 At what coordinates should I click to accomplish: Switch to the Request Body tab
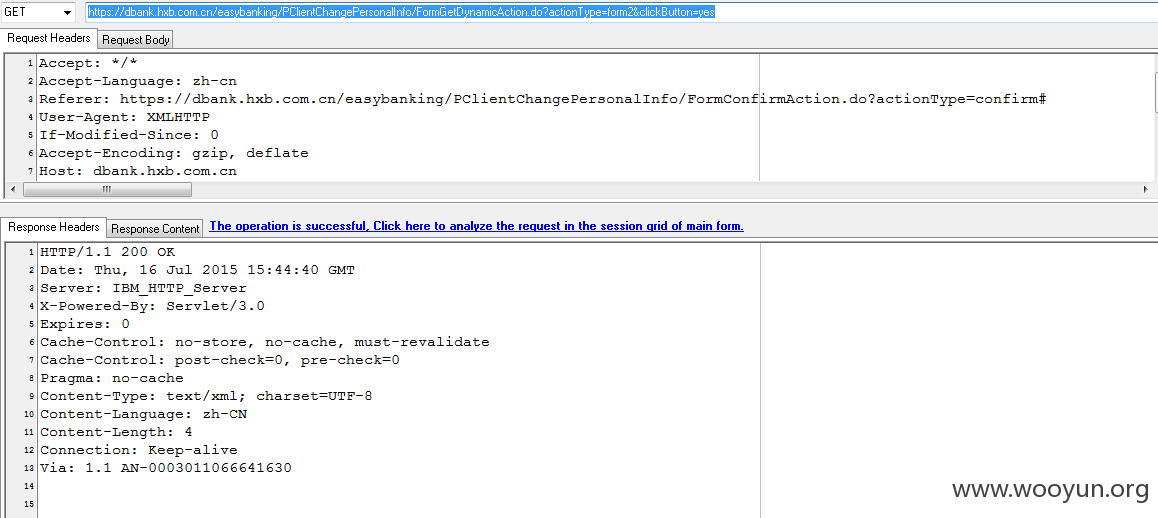point(136,40)
